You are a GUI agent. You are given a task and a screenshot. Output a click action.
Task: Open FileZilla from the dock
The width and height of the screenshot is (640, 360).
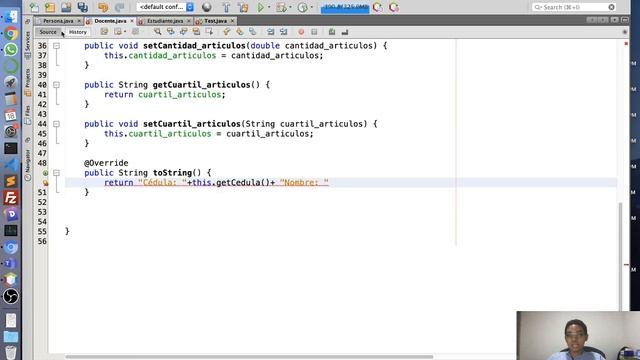(x=11, y=198)
